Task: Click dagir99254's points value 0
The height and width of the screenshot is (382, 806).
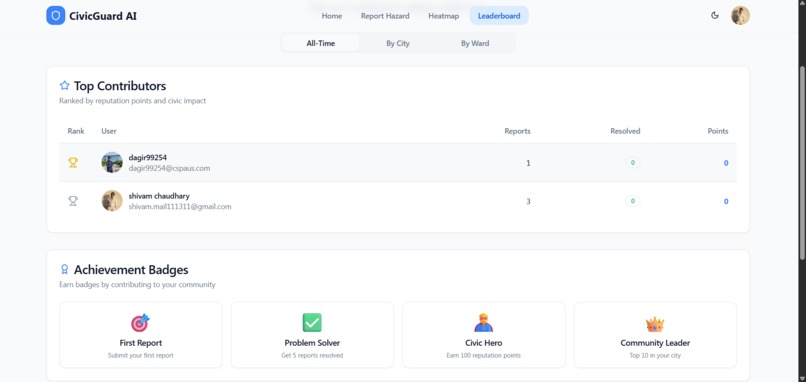Action: click(726, 163)
